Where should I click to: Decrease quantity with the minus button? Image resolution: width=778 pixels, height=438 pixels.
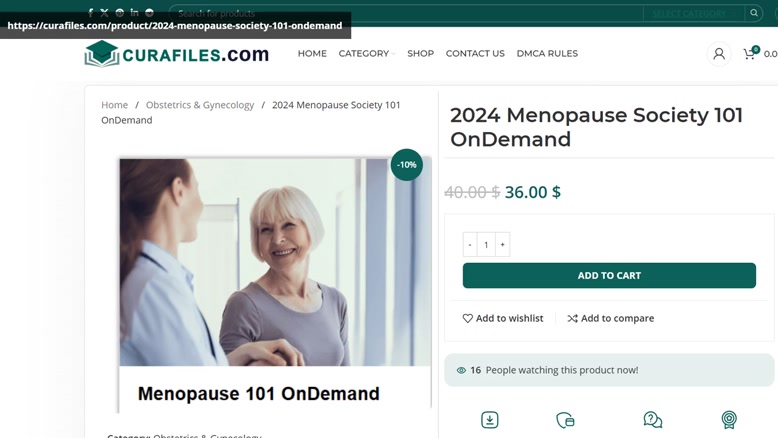pyautogui.click(x=470, y=245)
